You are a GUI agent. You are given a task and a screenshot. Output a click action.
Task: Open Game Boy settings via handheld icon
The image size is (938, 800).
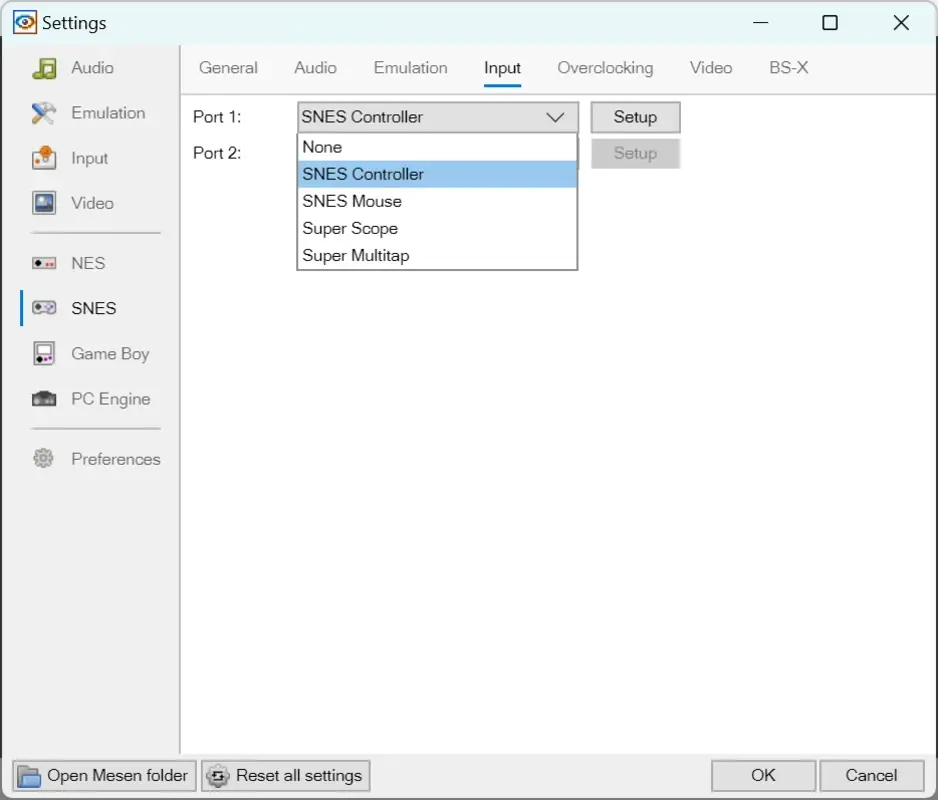[44, 353]
